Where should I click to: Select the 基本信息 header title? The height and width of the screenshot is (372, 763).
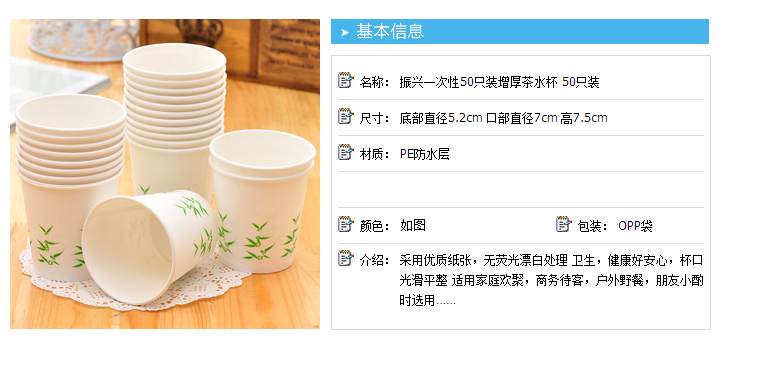coord(390,31)
